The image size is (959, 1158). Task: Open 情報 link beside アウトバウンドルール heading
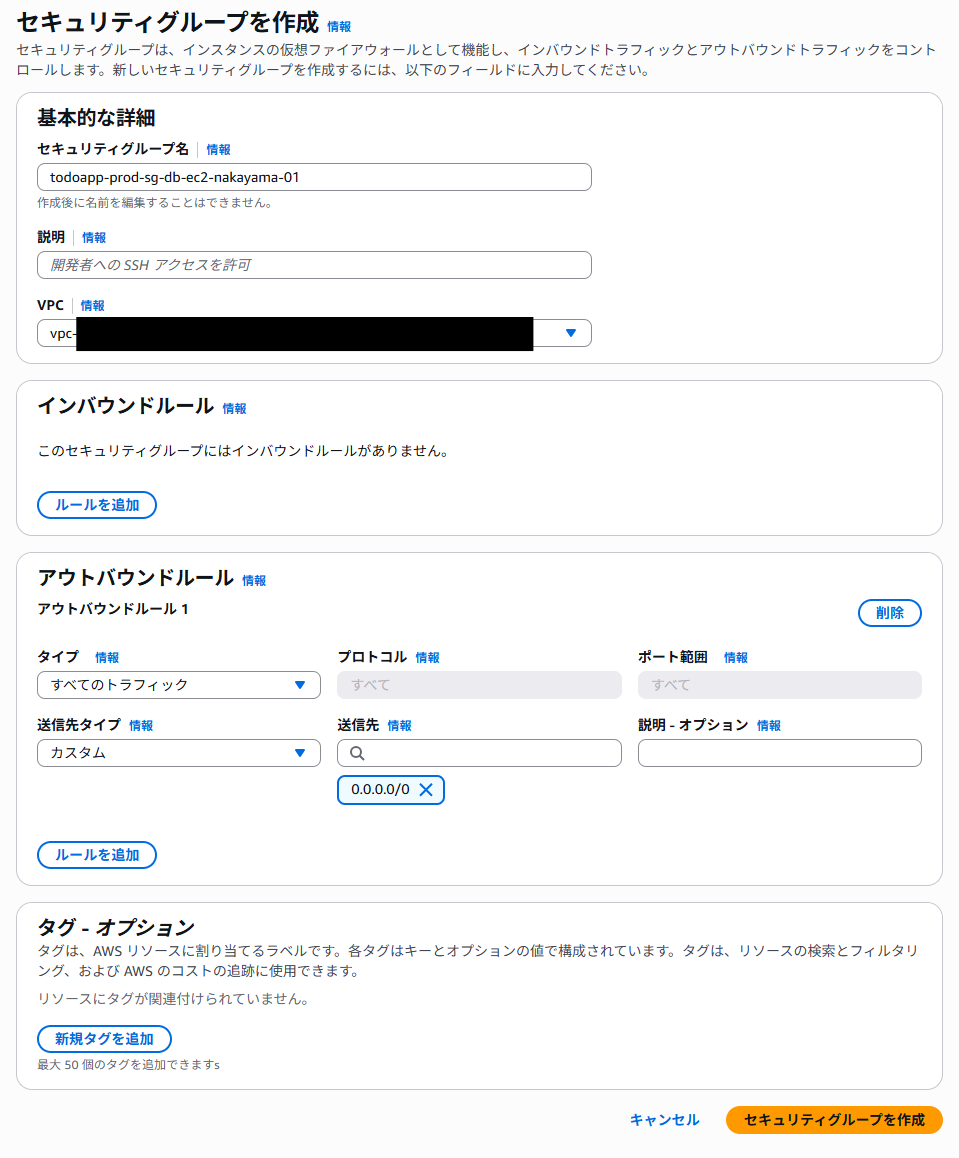[254, 580]
